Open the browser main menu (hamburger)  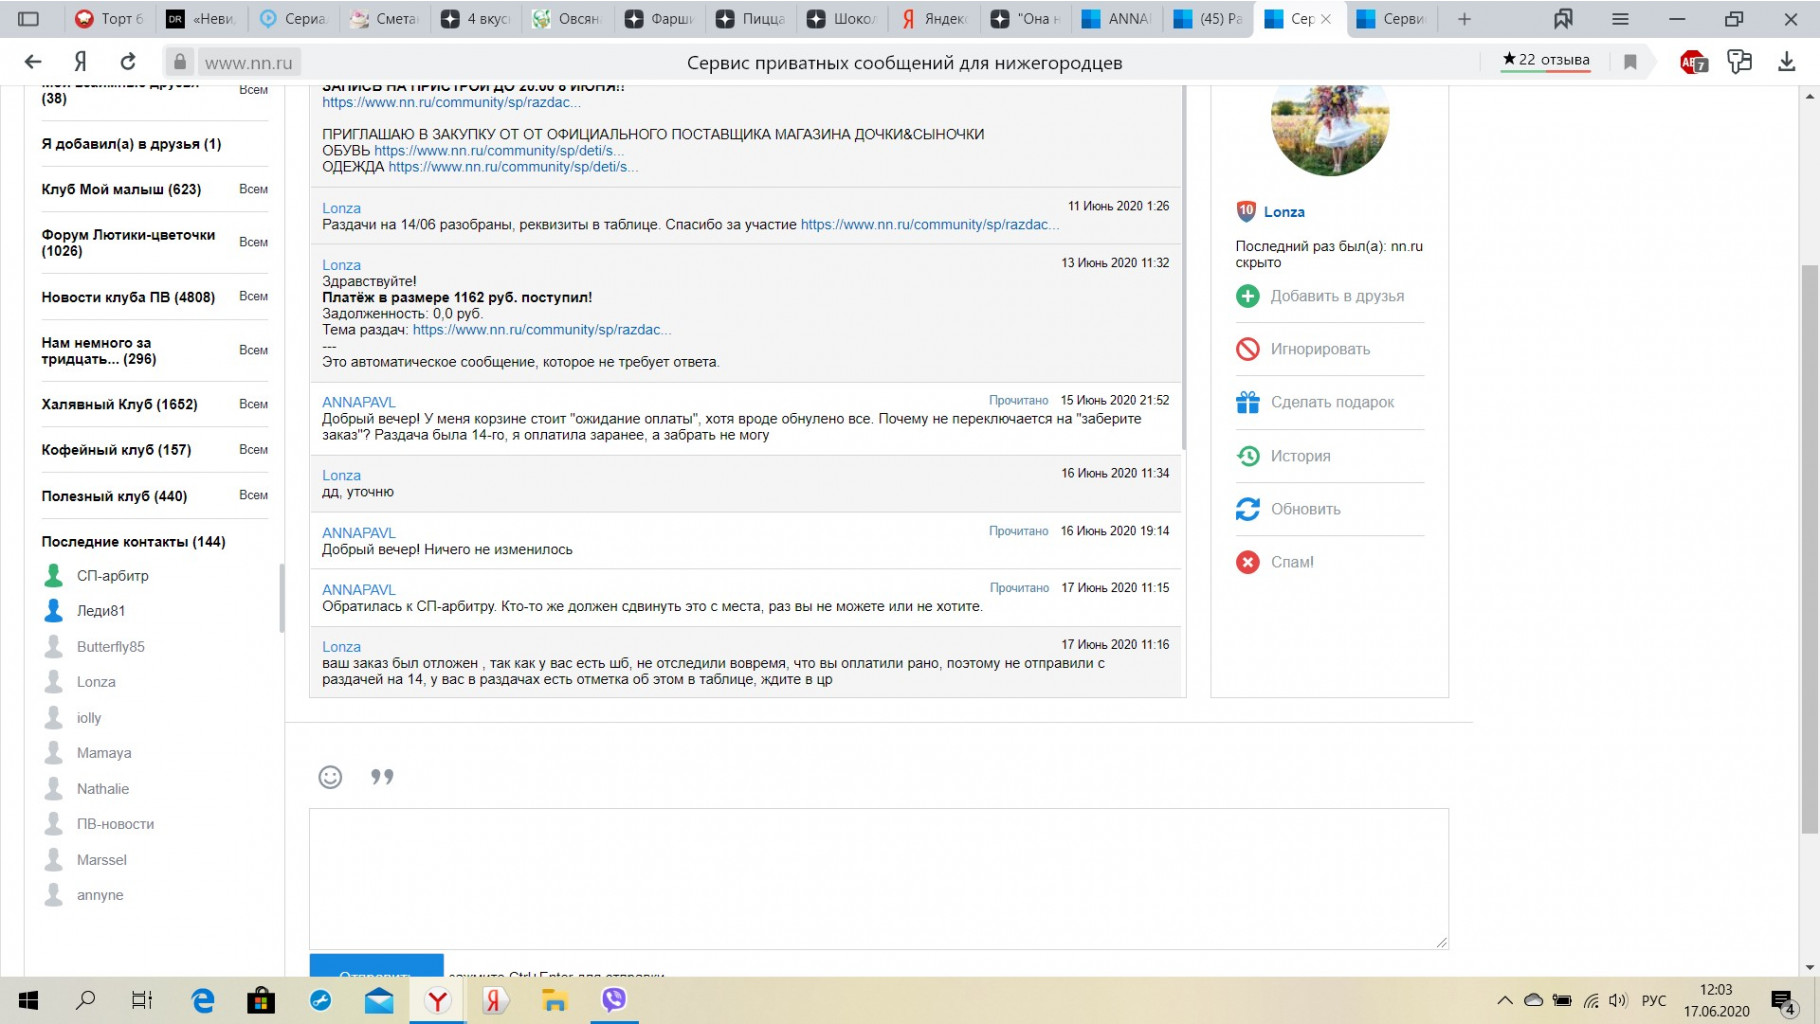coord(1620,19)
